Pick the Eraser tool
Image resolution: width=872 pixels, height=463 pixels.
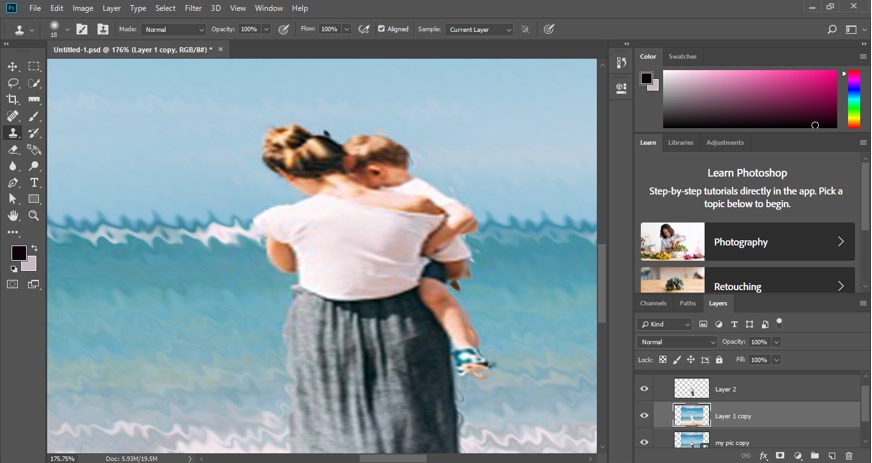click(x=13, y=149)
